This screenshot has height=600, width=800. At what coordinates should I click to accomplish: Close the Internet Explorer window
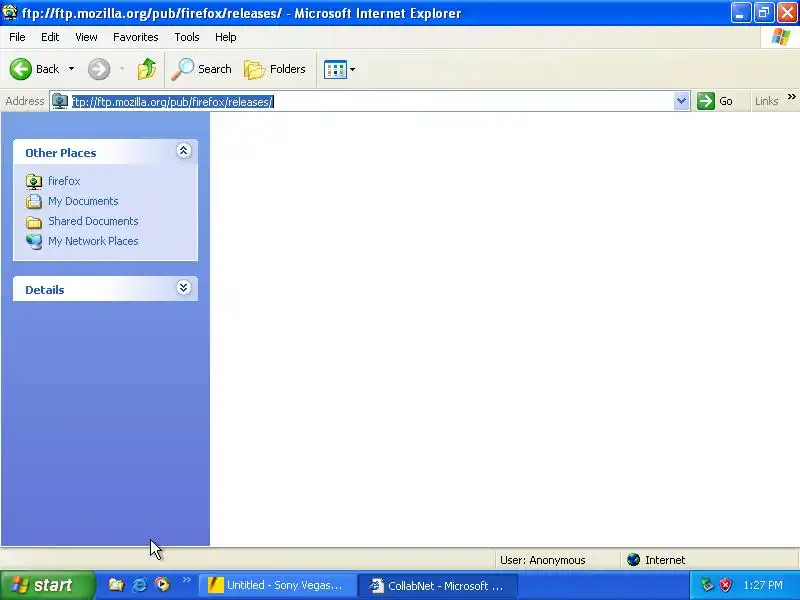point(787,13)
